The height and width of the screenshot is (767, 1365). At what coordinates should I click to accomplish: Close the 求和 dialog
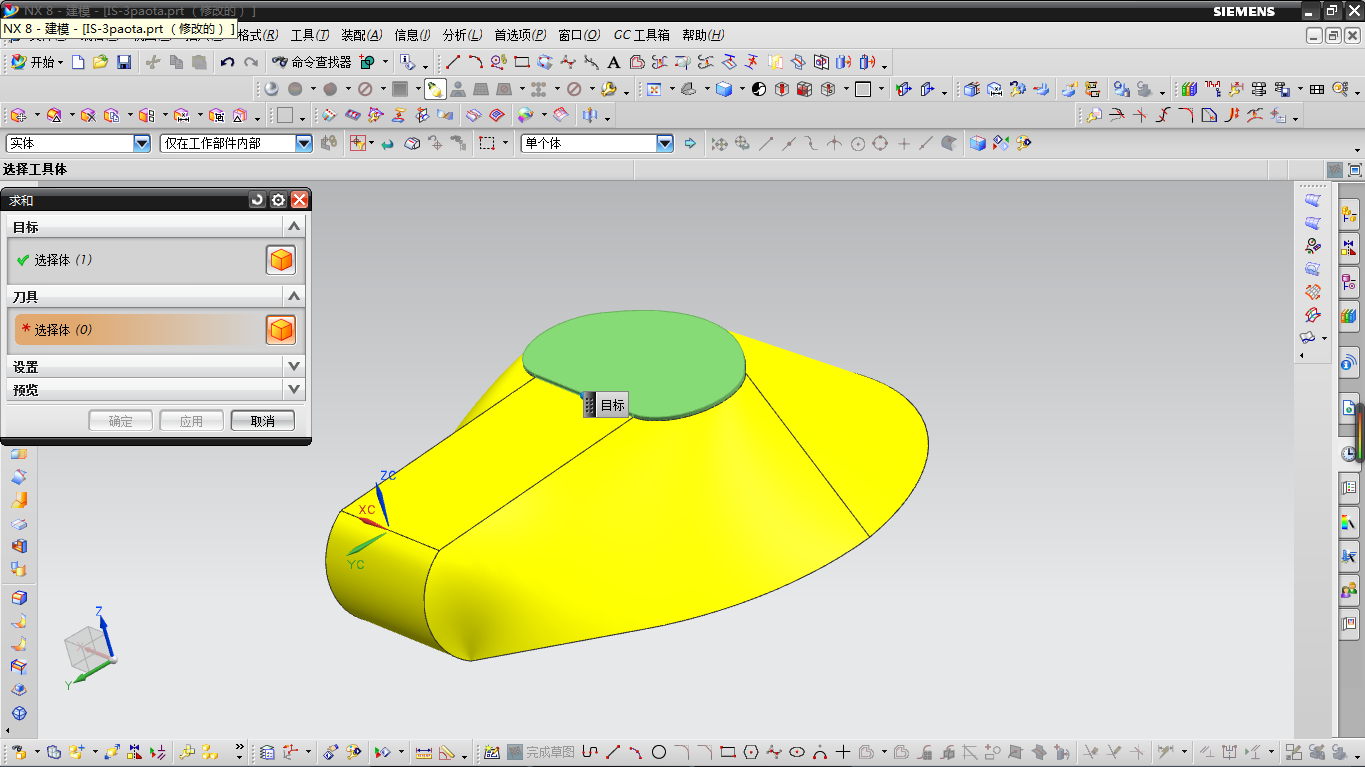point(299,200)
